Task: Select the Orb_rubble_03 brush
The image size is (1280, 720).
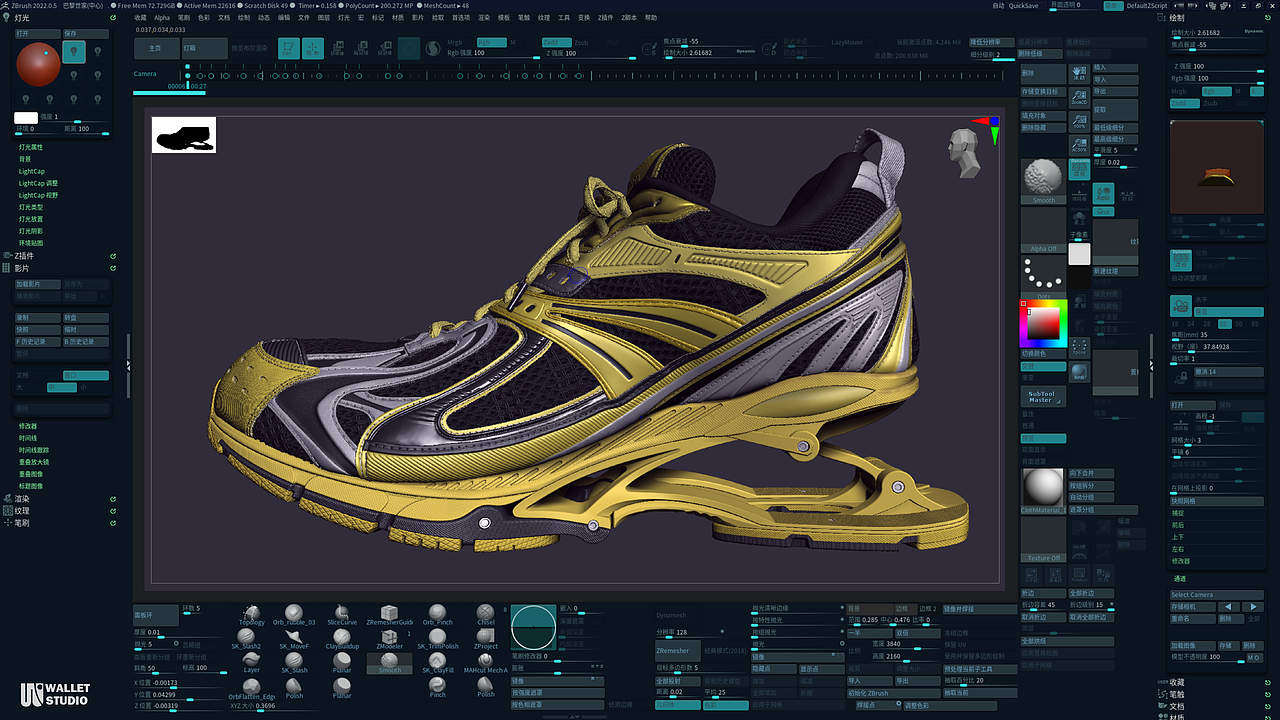Action: click(294, 614)
